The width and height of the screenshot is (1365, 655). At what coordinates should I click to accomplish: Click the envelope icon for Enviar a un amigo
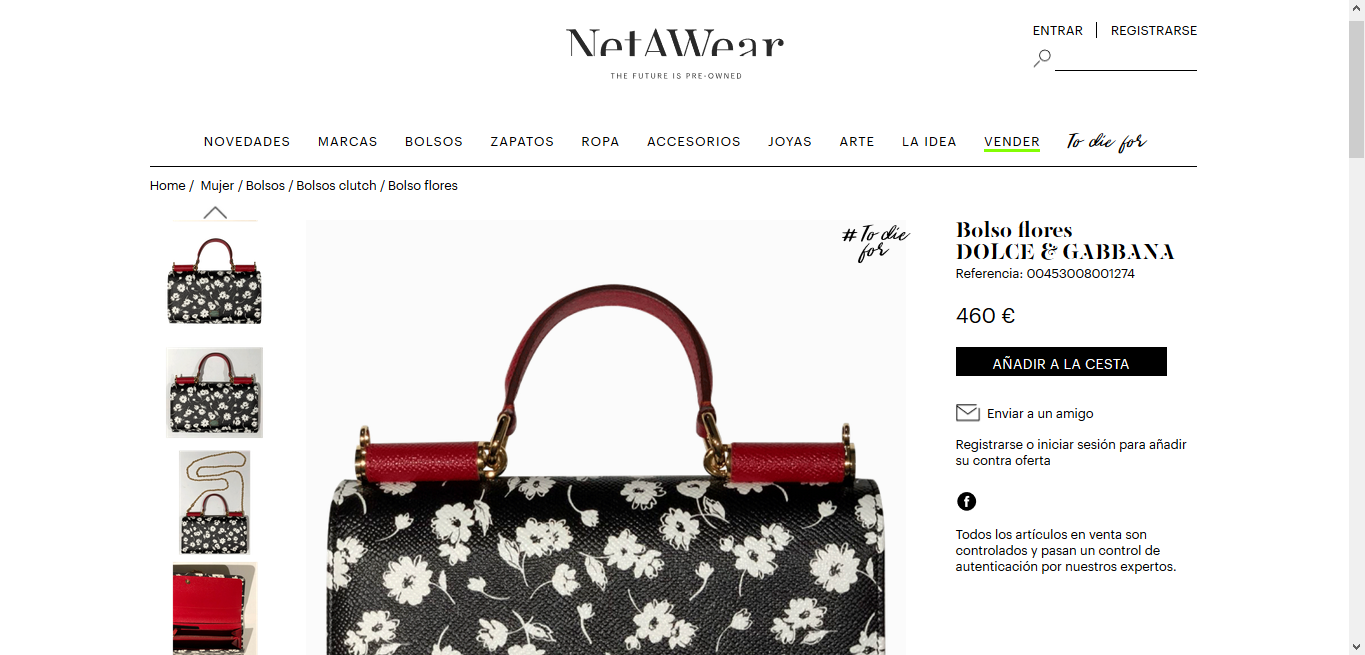(967, 413)
